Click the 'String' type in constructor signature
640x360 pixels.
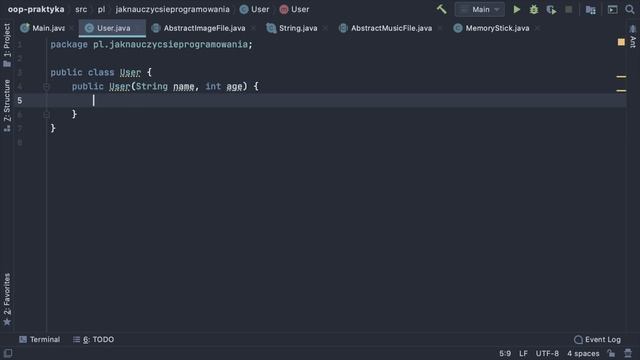(x=151, y=86)
